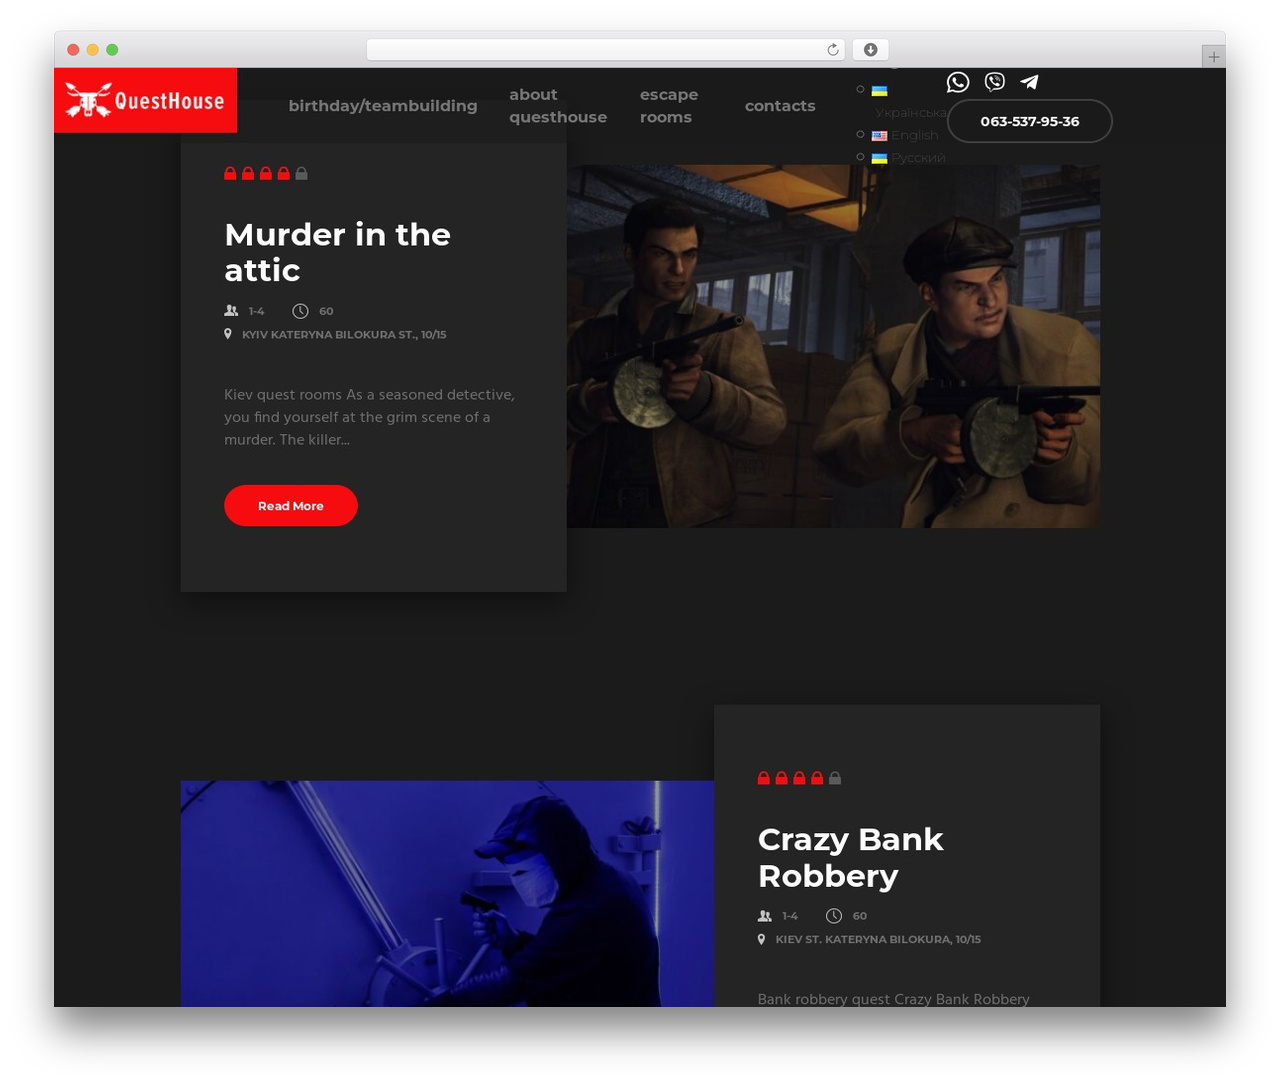This screenshot has width=1280, height=1084.
Task: Click the browser address bar
Action: [x=606, y=50]
